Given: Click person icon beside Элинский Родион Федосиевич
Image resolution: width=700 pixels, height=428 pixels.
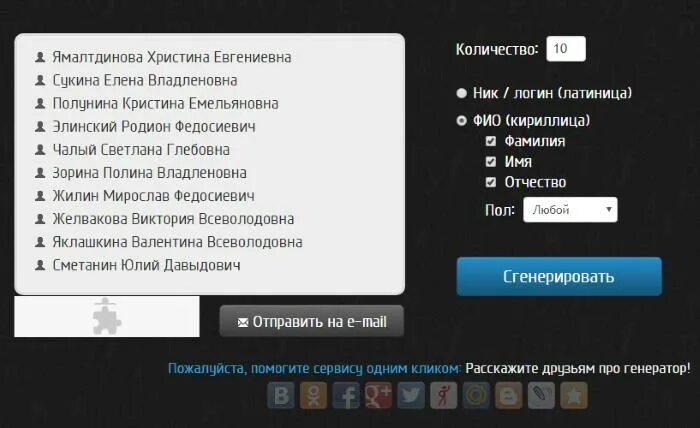Looking at the screenshot, I should pyautogui.click(x=40, y=126).
